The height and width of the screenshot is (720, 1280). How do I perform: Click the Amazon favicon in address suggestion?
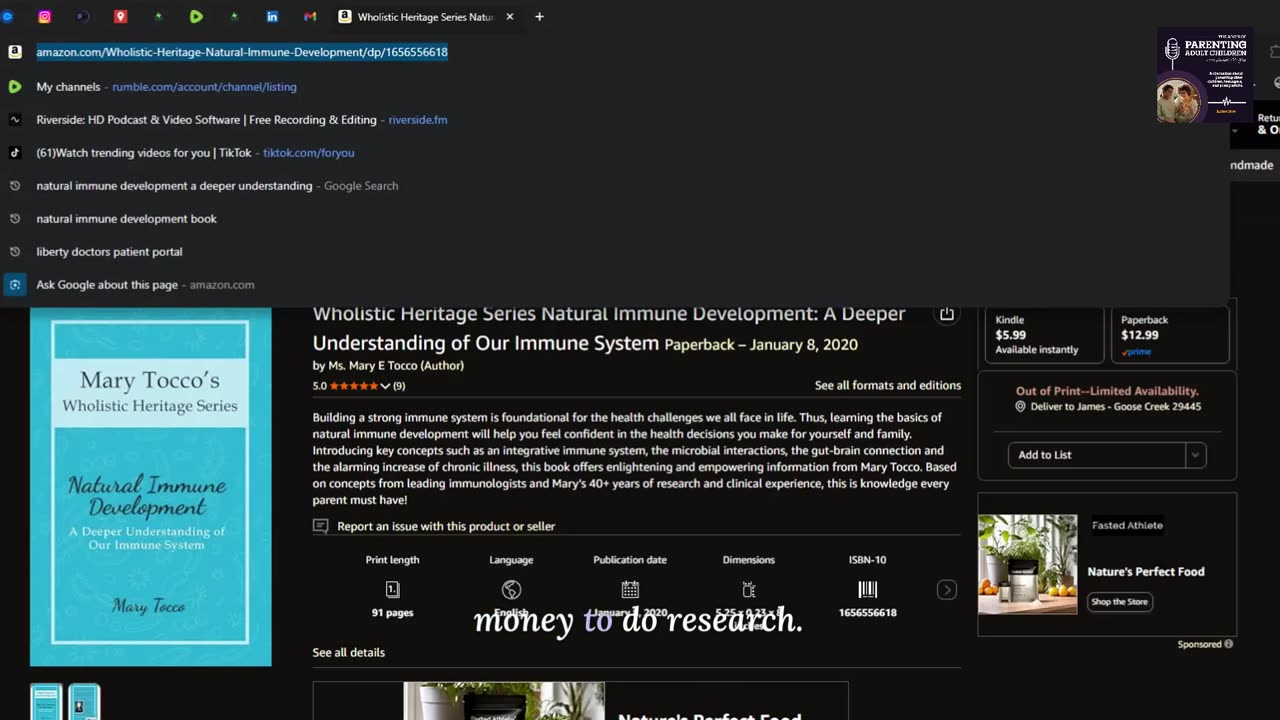click(15, 52)
